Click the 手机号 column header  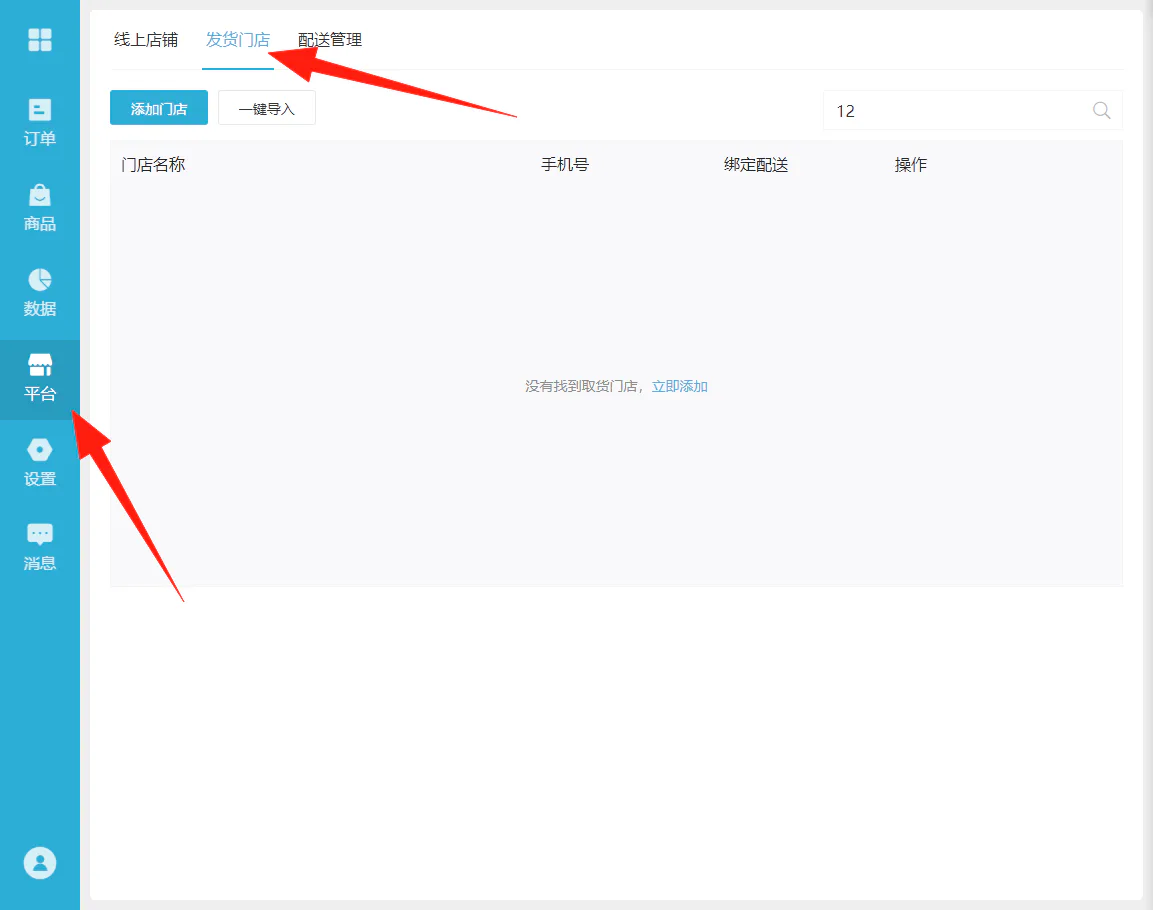tap(565, 165)
